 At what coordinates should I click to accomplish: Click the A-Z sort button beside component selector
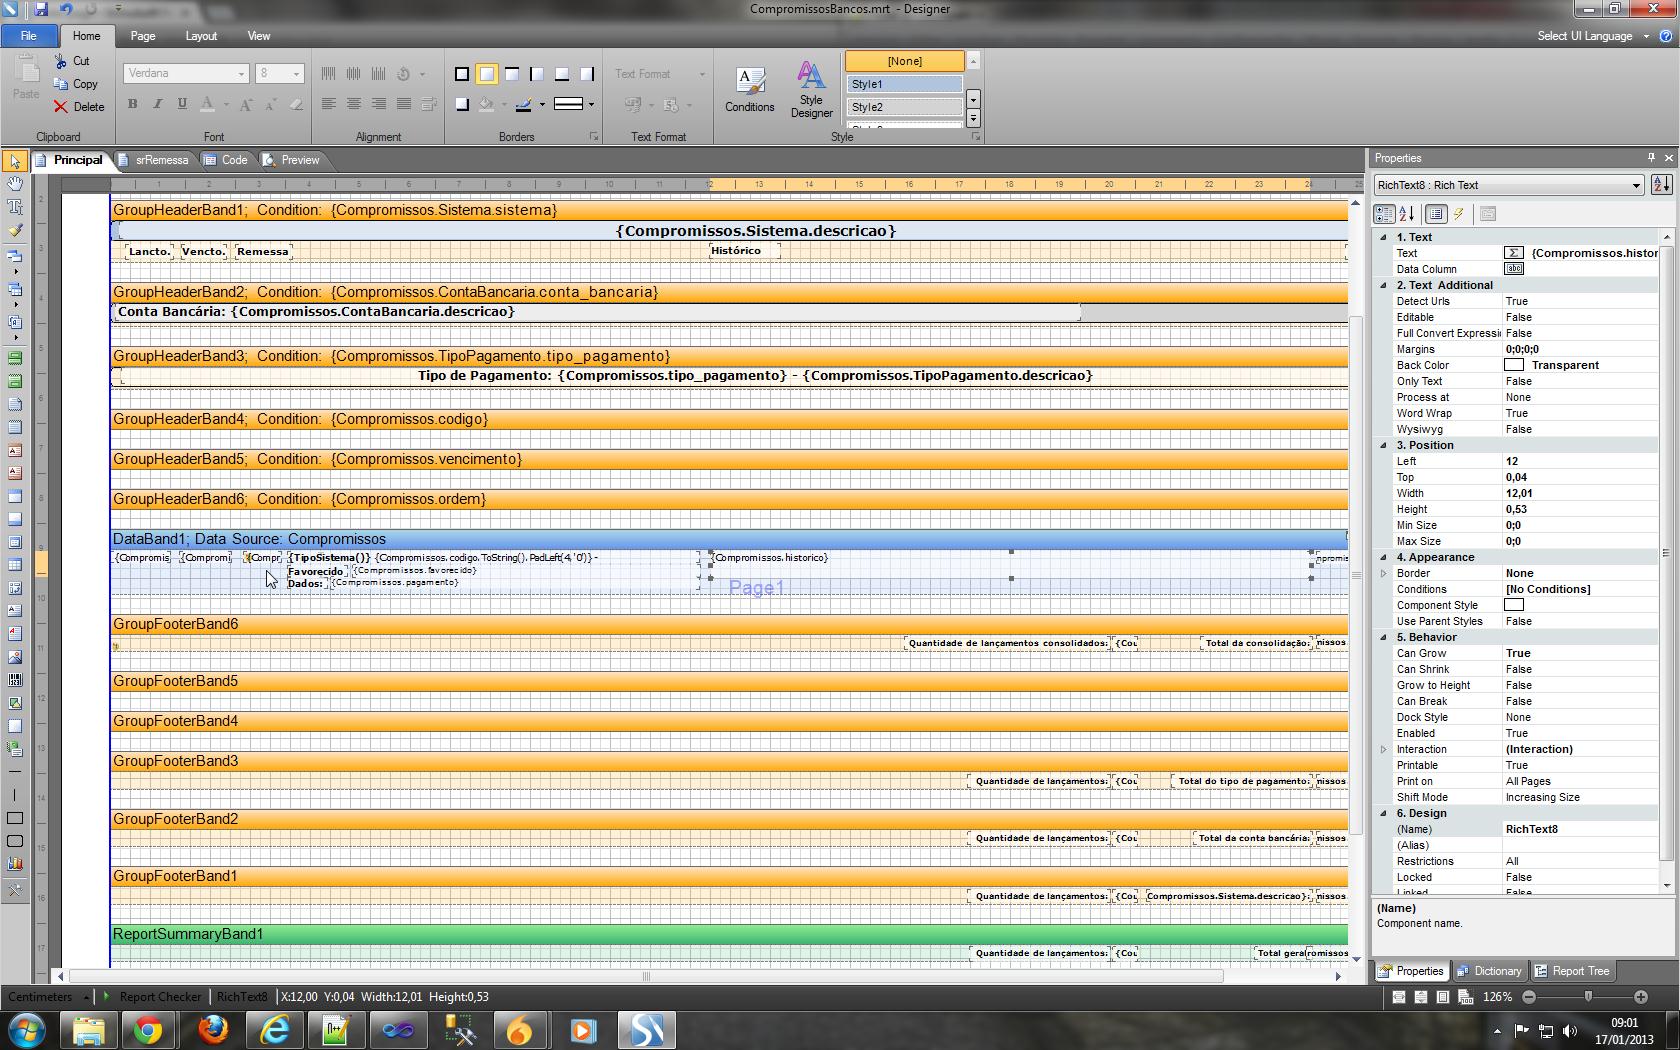pos(1661,185)
